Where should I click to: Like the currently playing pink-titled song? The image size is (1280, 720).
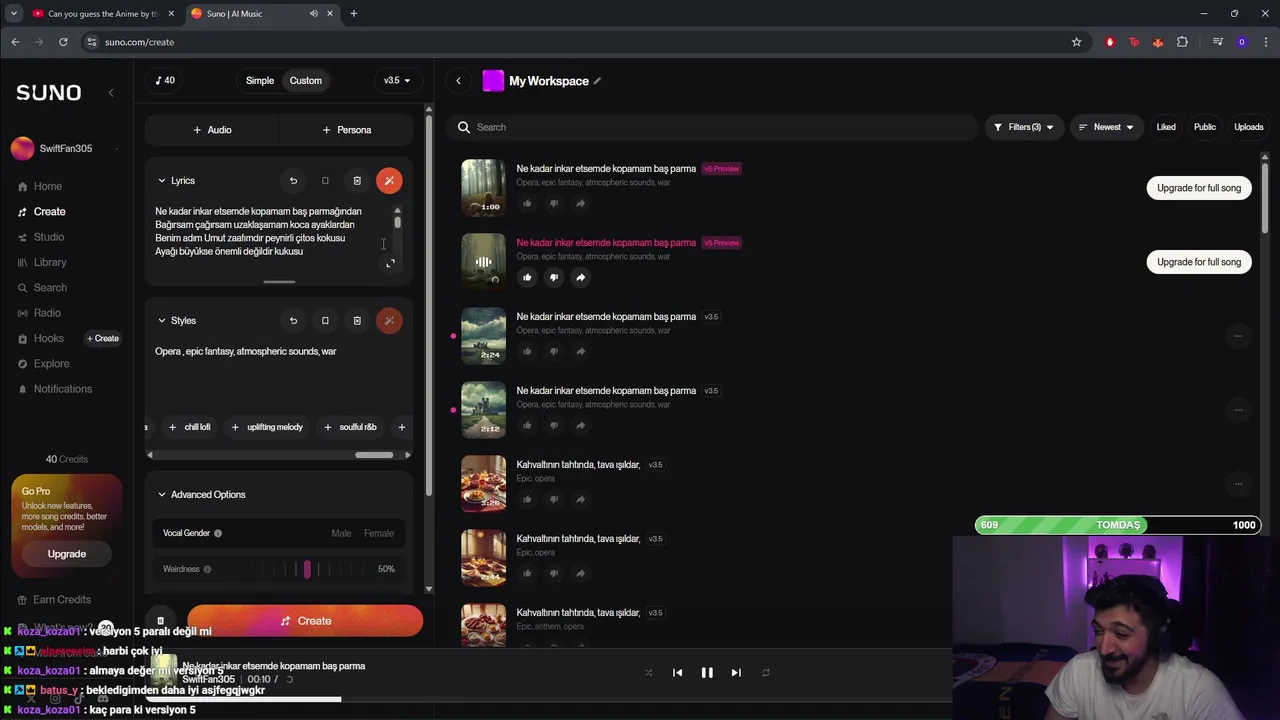tap(527, 277)
